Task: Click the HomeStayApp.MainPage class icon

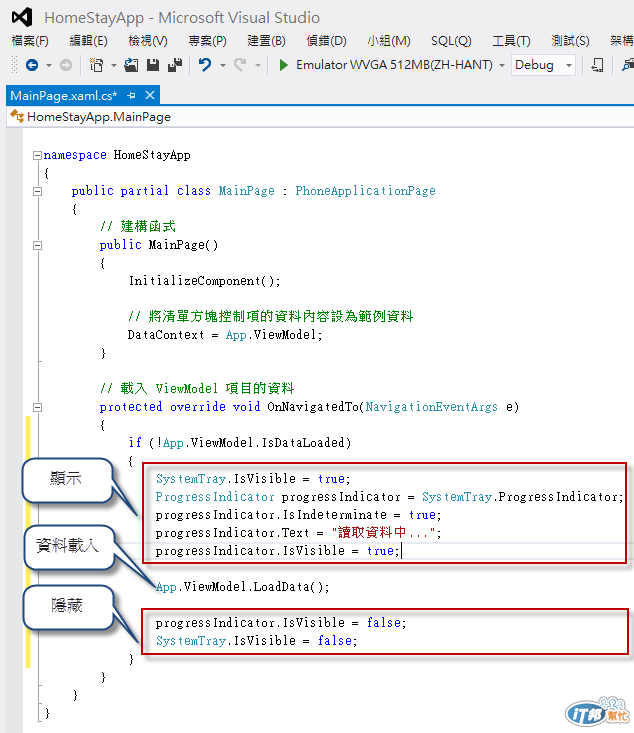Action: (17, 116)
